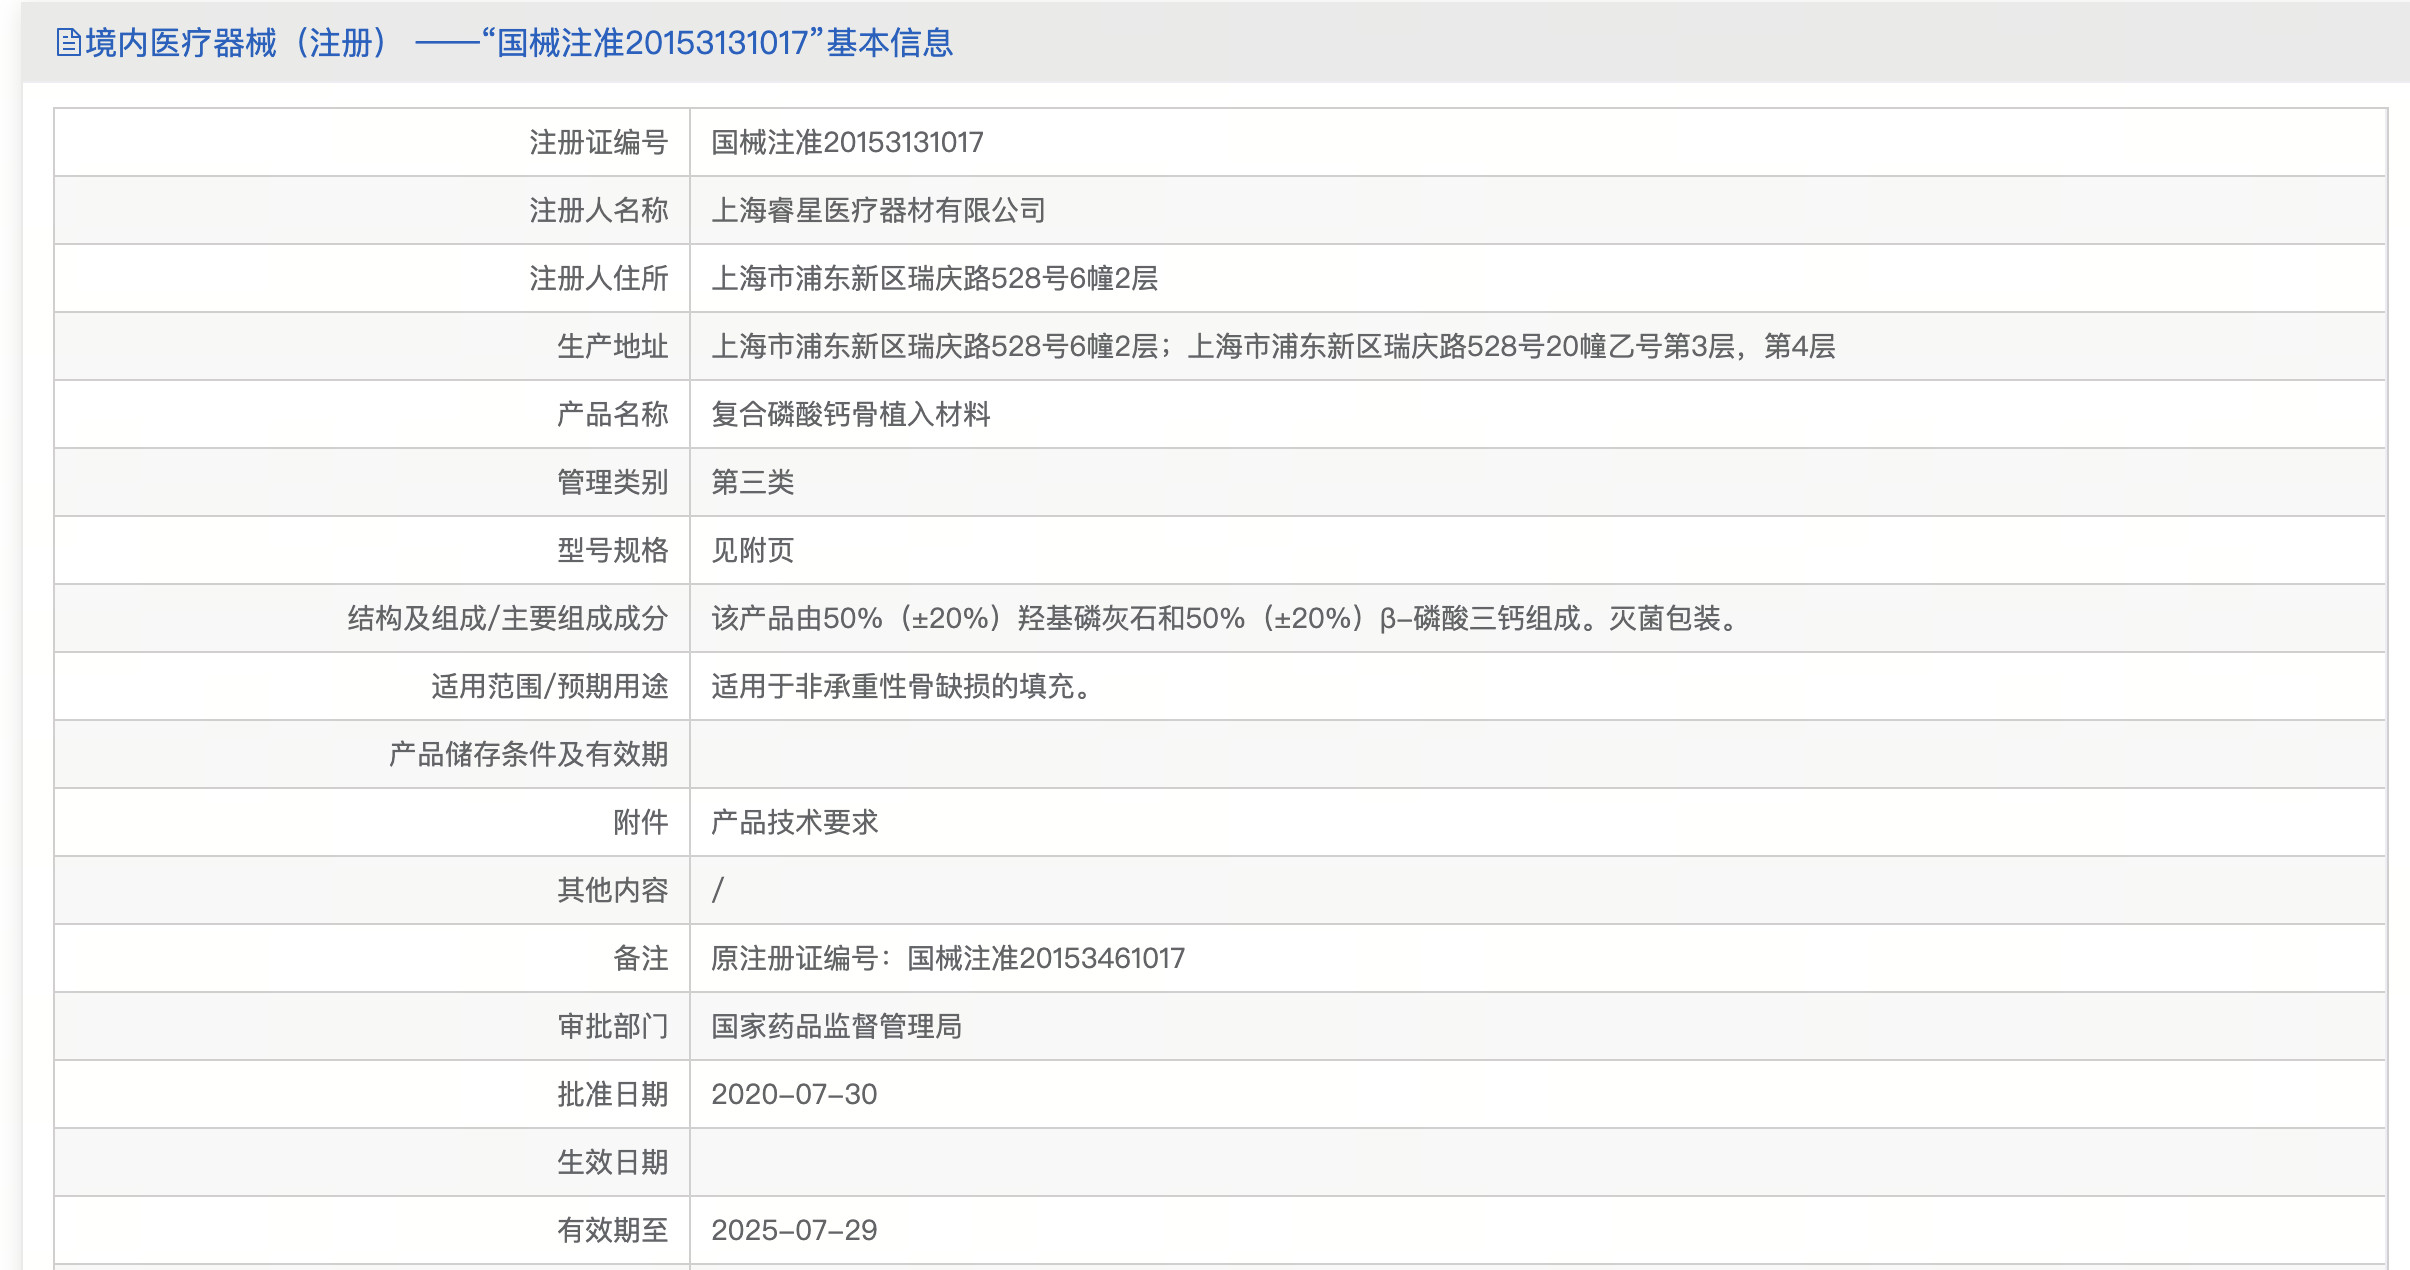
Task: Click the 注册人住所 label
Action: (599, 278)
